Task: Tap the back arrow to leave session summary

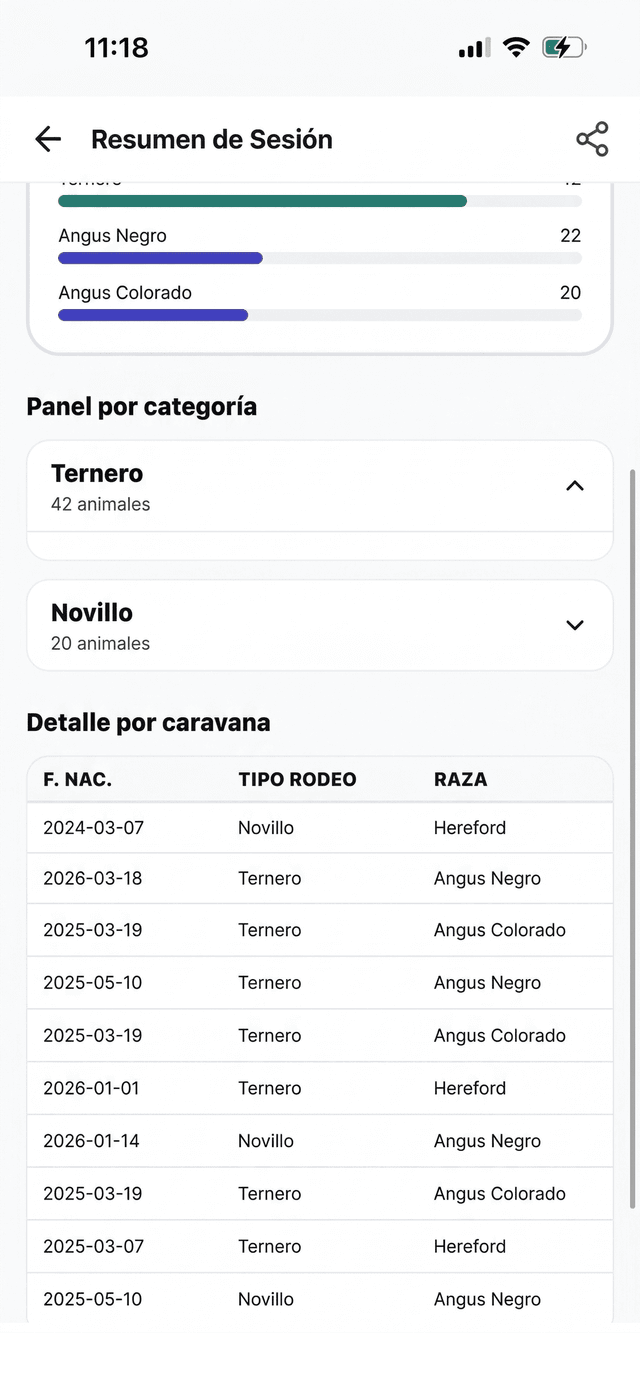Action: pos(47,139)
